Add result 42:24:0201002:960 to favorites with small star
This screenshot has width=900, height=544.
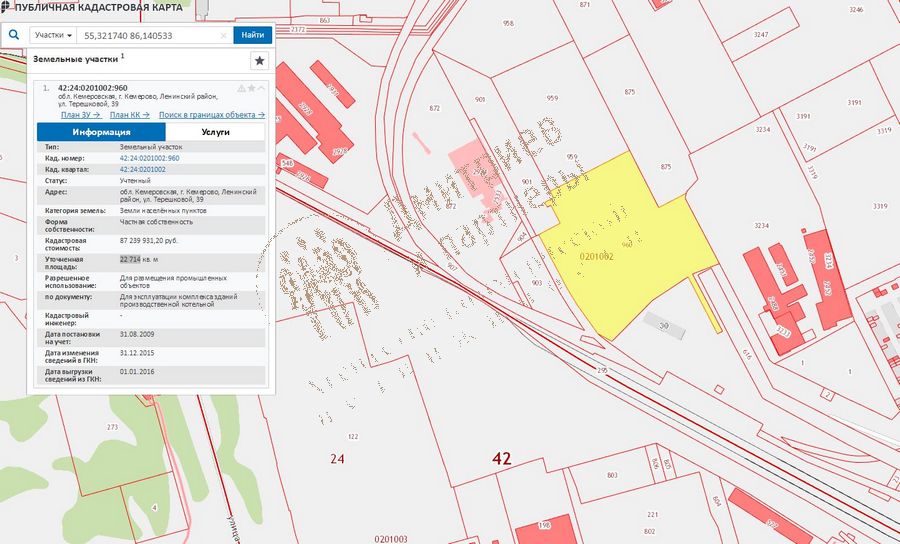click(251, 88)
